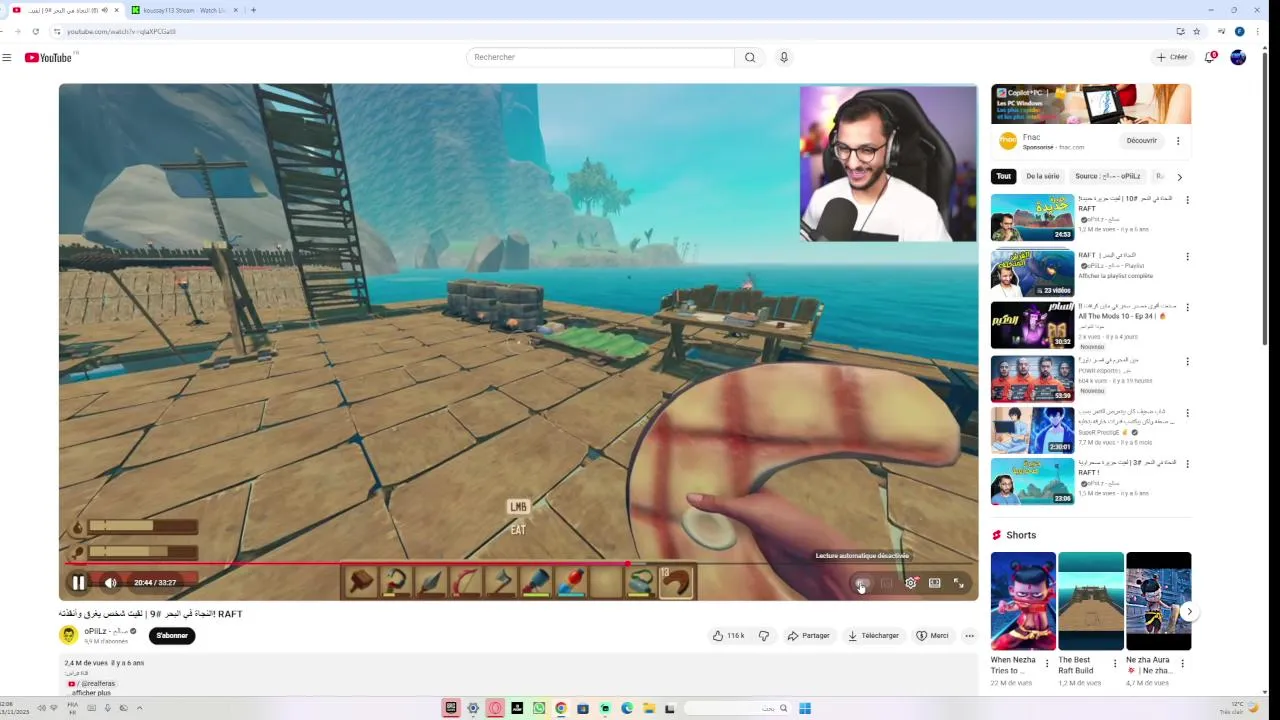1280x720 pixels.
Task: Open oPiiLz channel avatar
Action: (x=68, y=635)
